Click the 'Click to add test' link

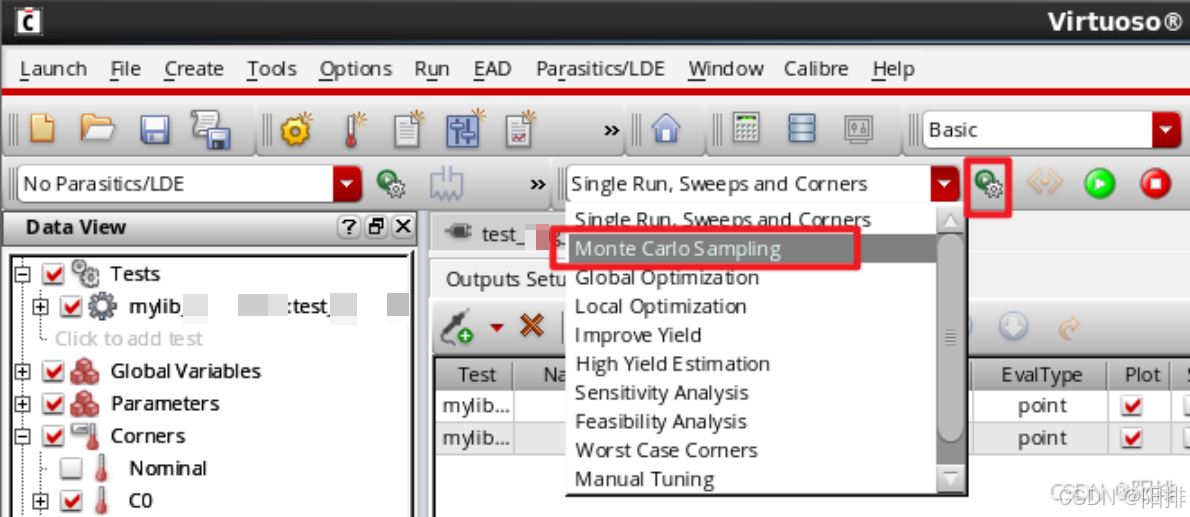click(129, 339)
